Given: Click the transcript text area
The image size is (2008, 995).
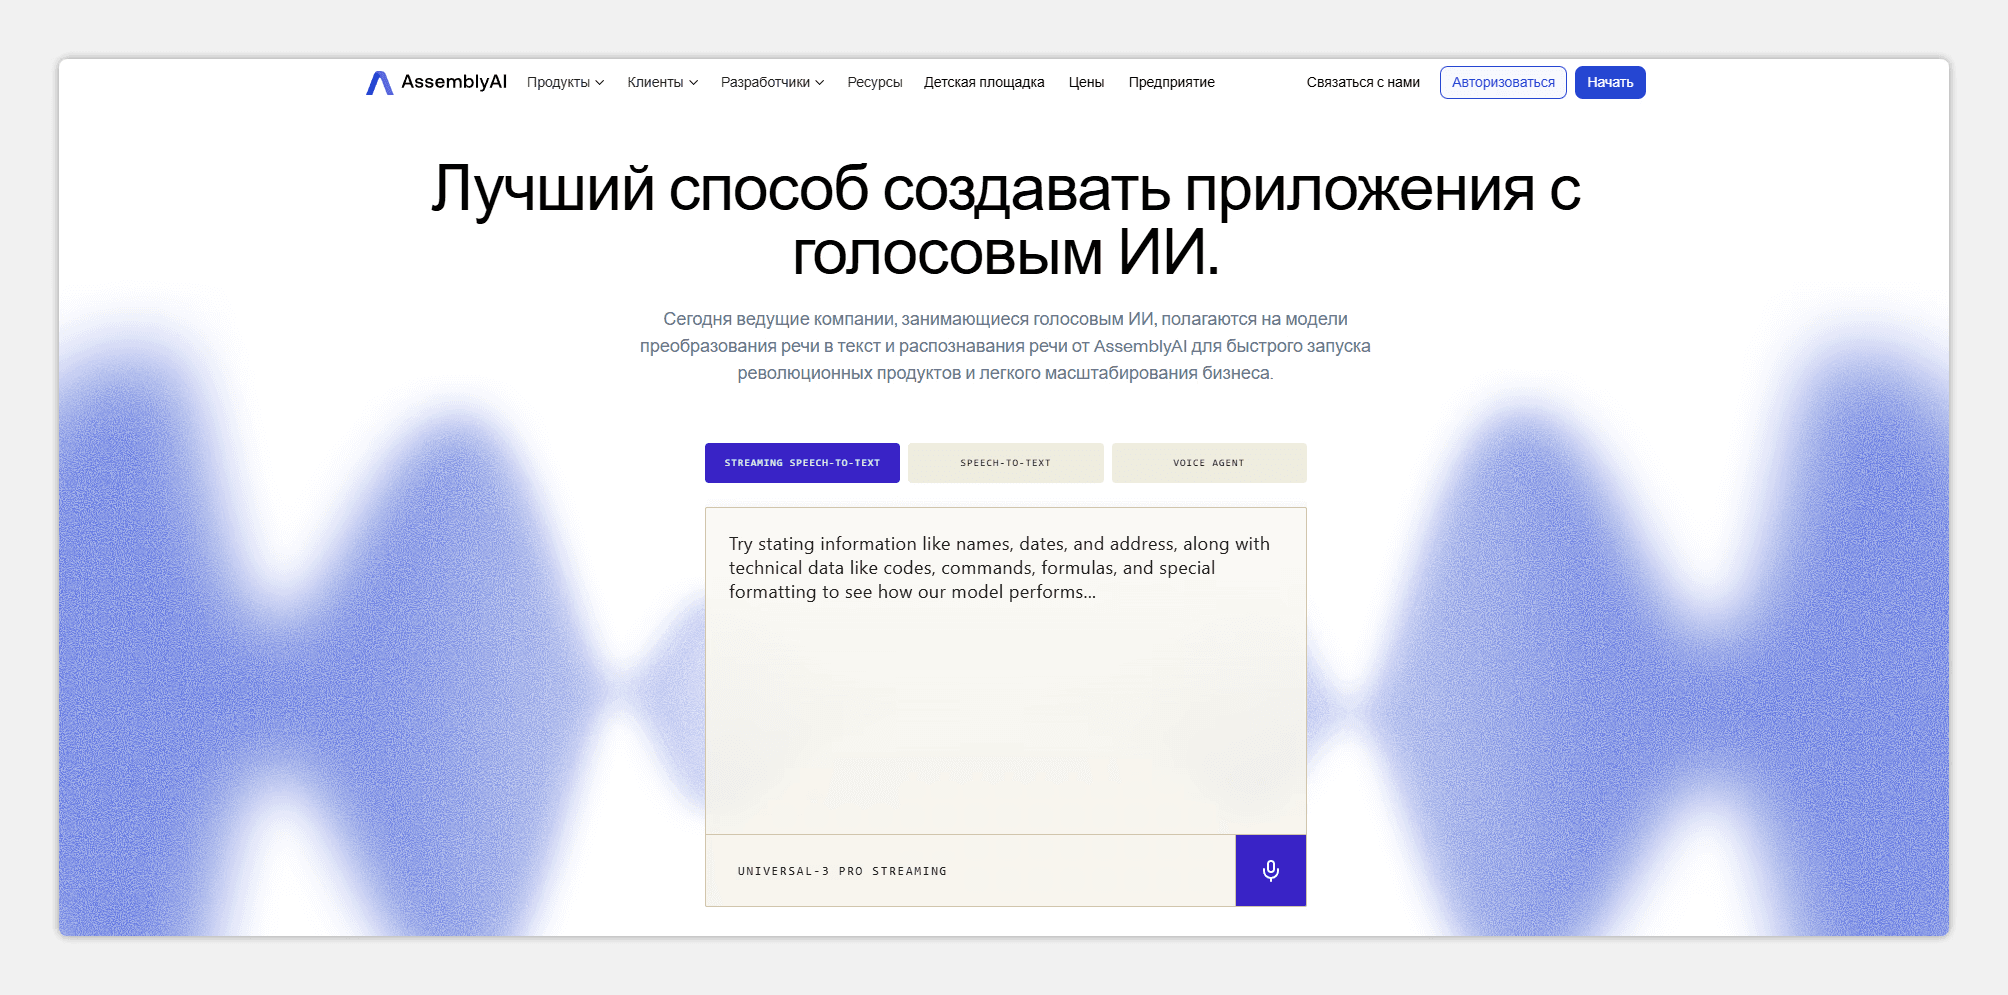Looking at the screenshot, I should point(1005,671).
